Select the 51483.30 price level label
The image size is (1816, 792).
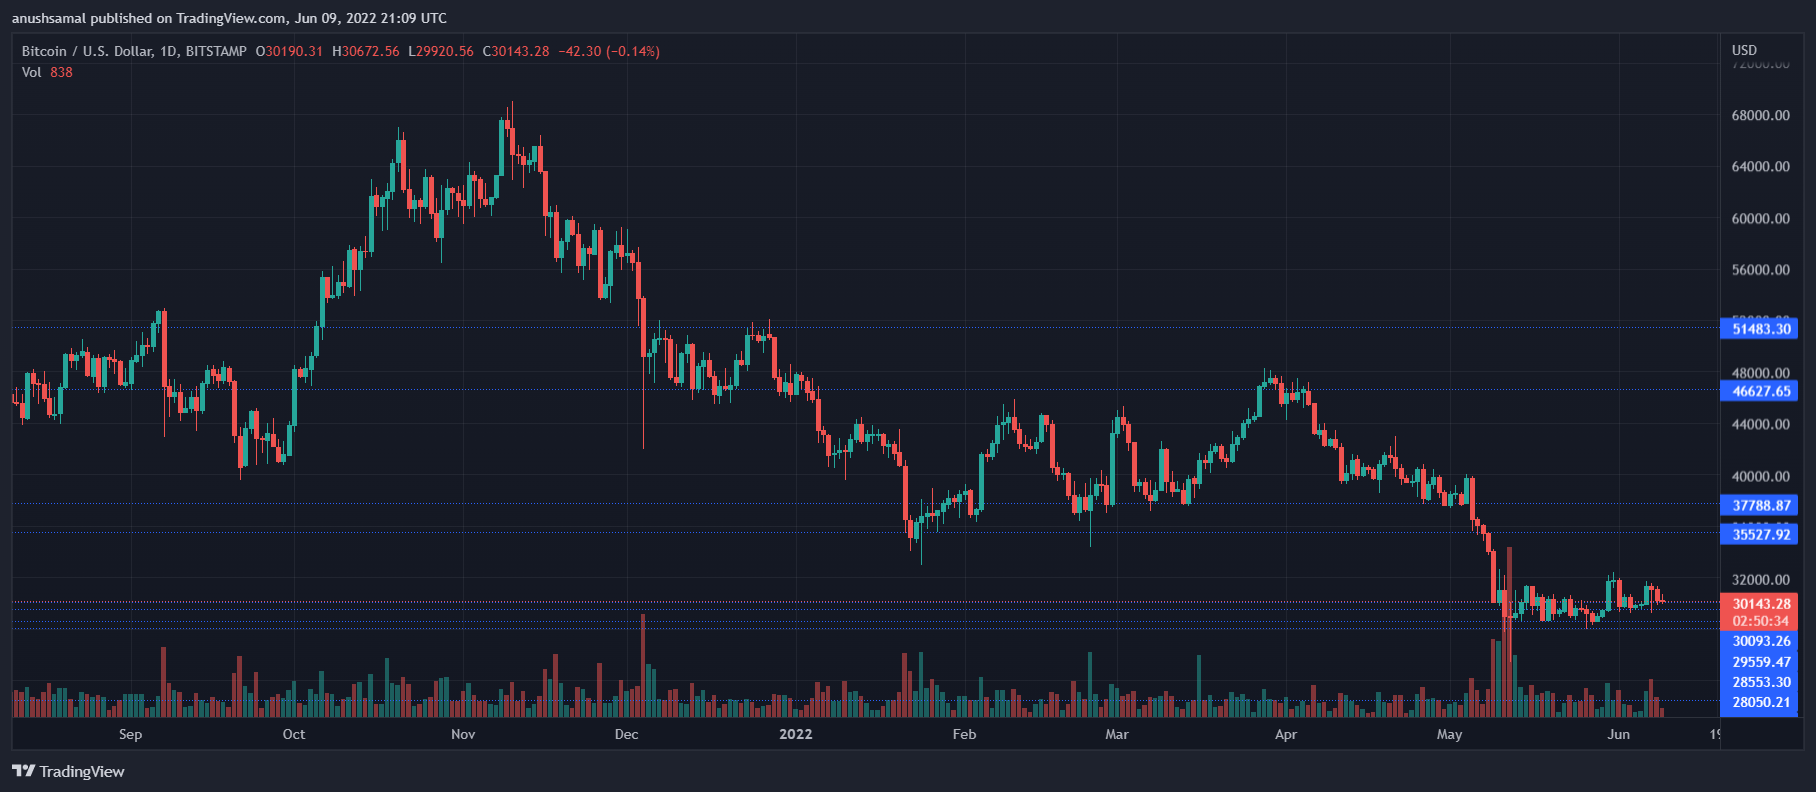[1759, 329]
